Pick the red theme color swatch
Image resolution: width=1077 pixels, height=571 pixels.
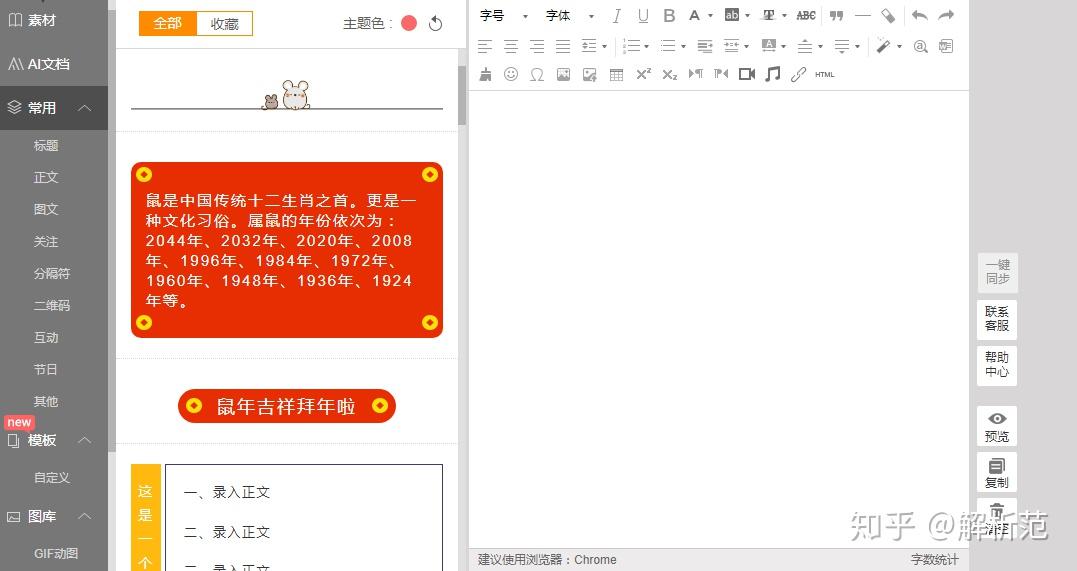coord(409,23)
